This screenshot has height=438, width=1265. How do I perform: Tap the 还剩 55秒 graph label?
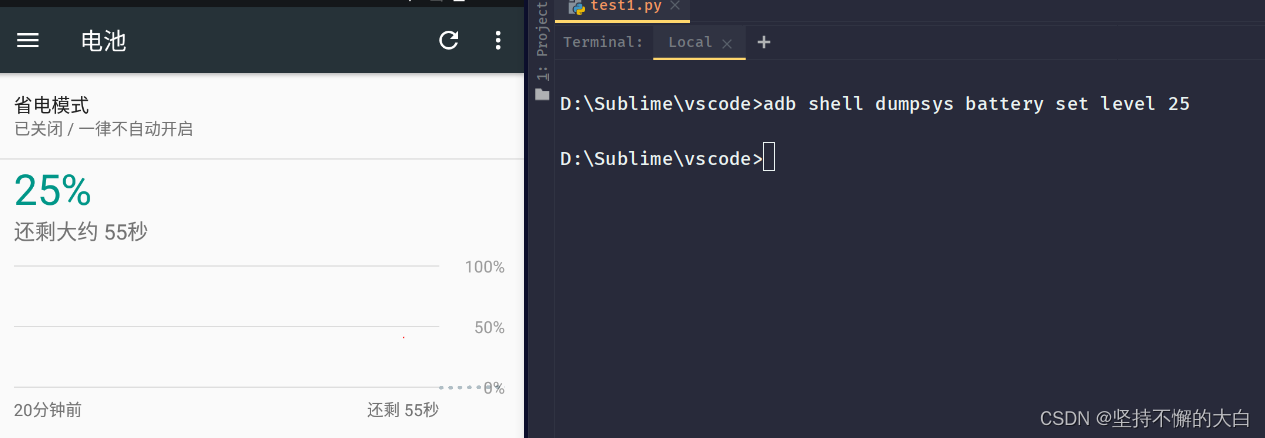pos(403,410)
